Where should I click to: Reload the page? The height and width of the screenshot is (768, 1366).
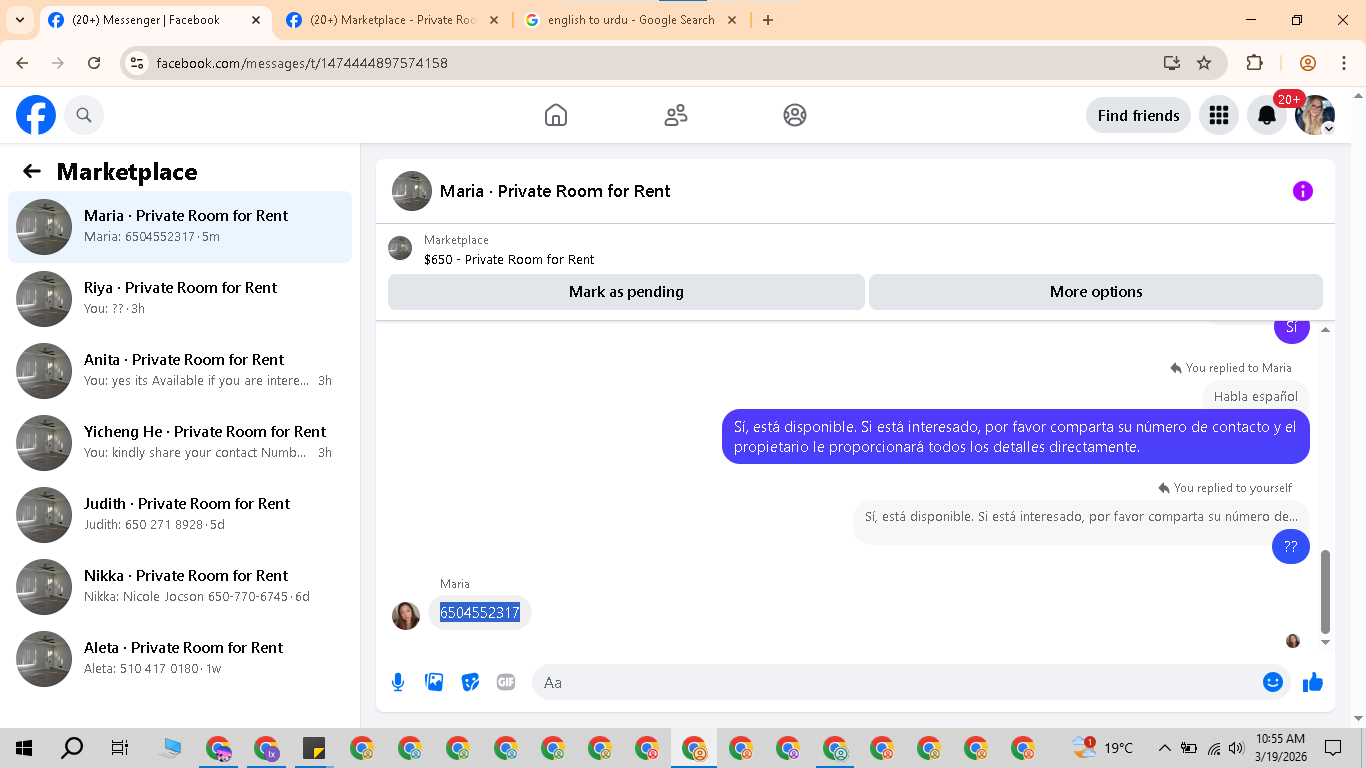[94, 63]
